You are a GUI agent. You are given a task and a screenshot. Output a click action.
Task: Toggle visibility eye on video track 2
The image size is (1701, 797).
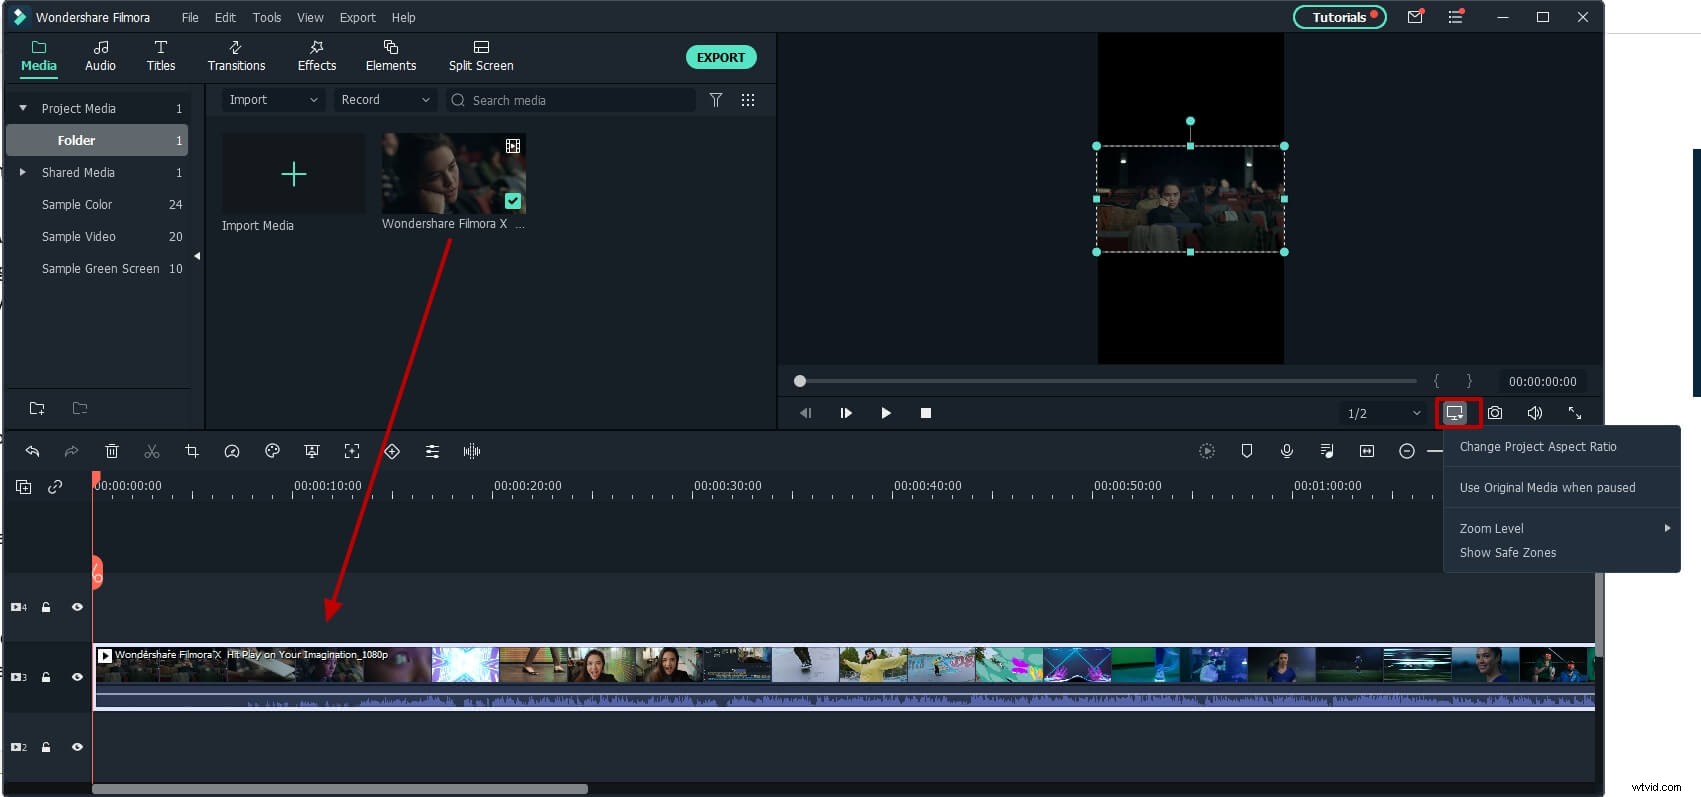[77, 747]
